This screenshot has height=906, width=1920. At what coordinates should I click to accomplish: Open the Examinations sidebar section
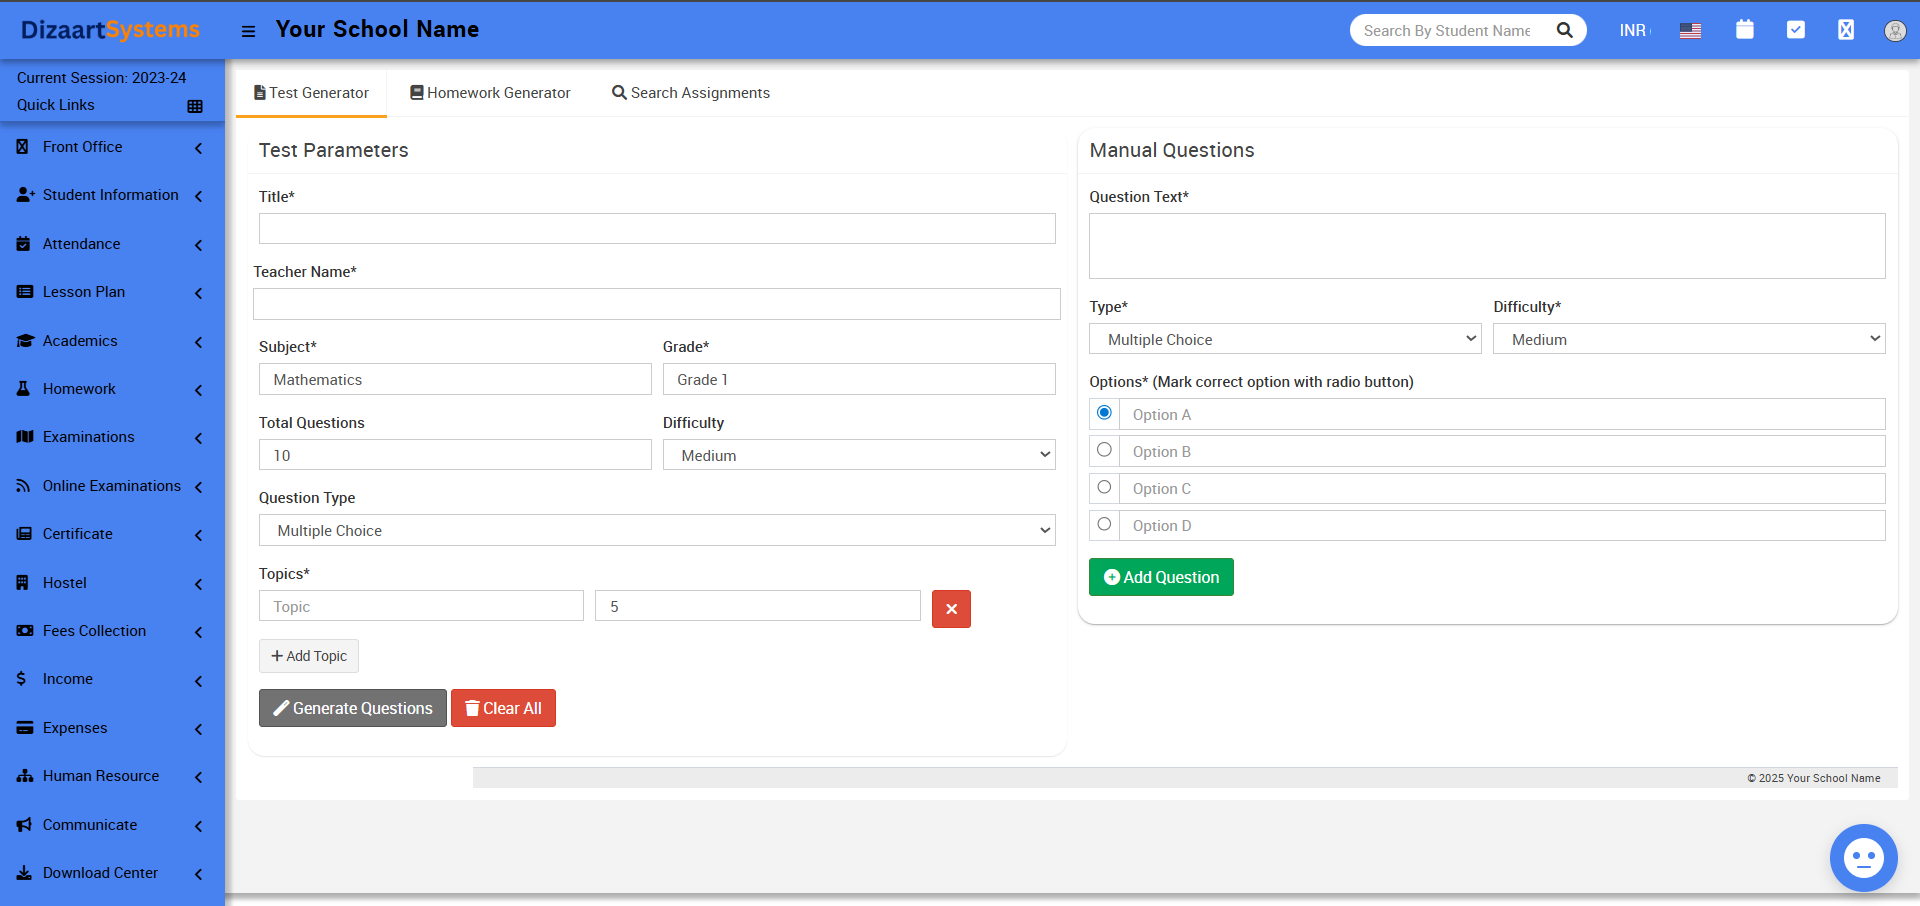(88, 437)
